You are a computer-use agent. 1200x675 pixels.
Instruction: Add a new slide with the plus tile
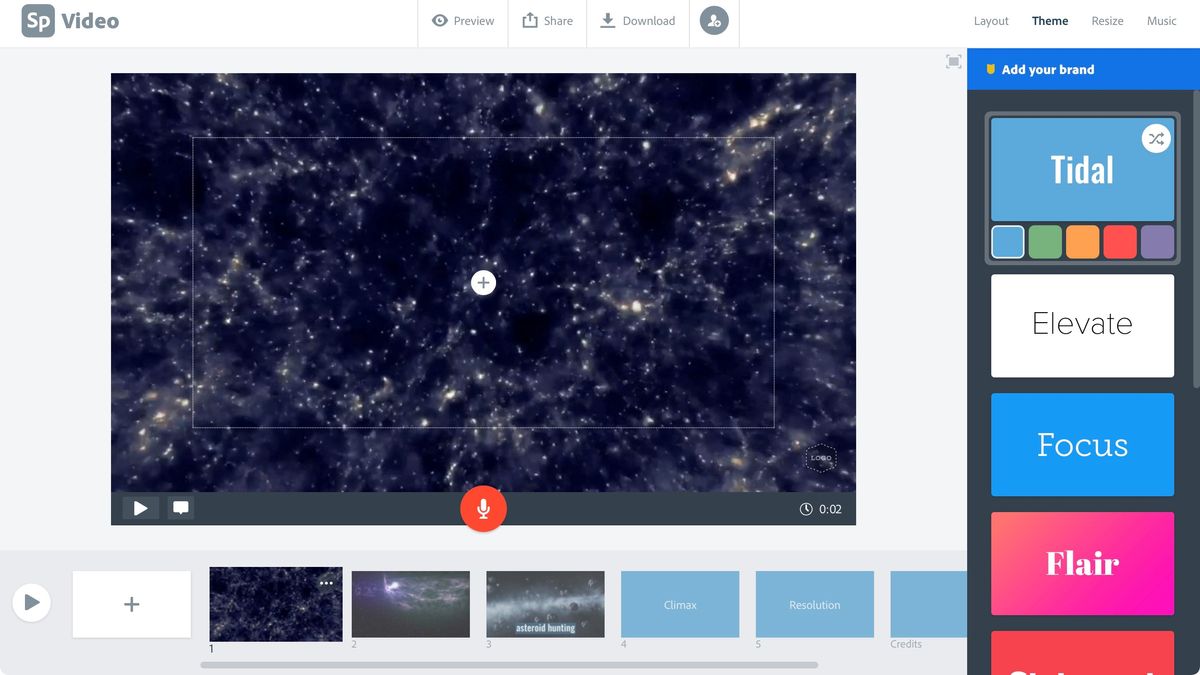[131, 602]
